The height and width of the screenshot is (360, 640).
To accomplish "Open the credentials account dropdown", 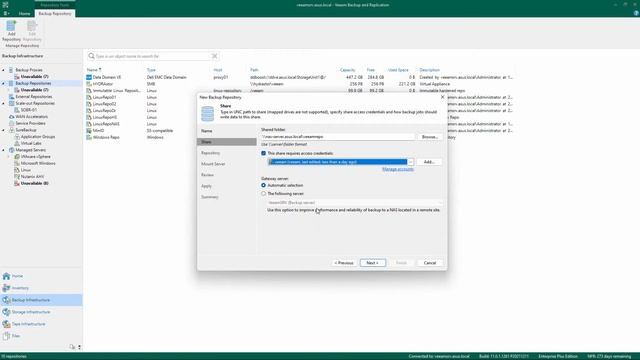I will pyautogui.click(x=411, y=162).
